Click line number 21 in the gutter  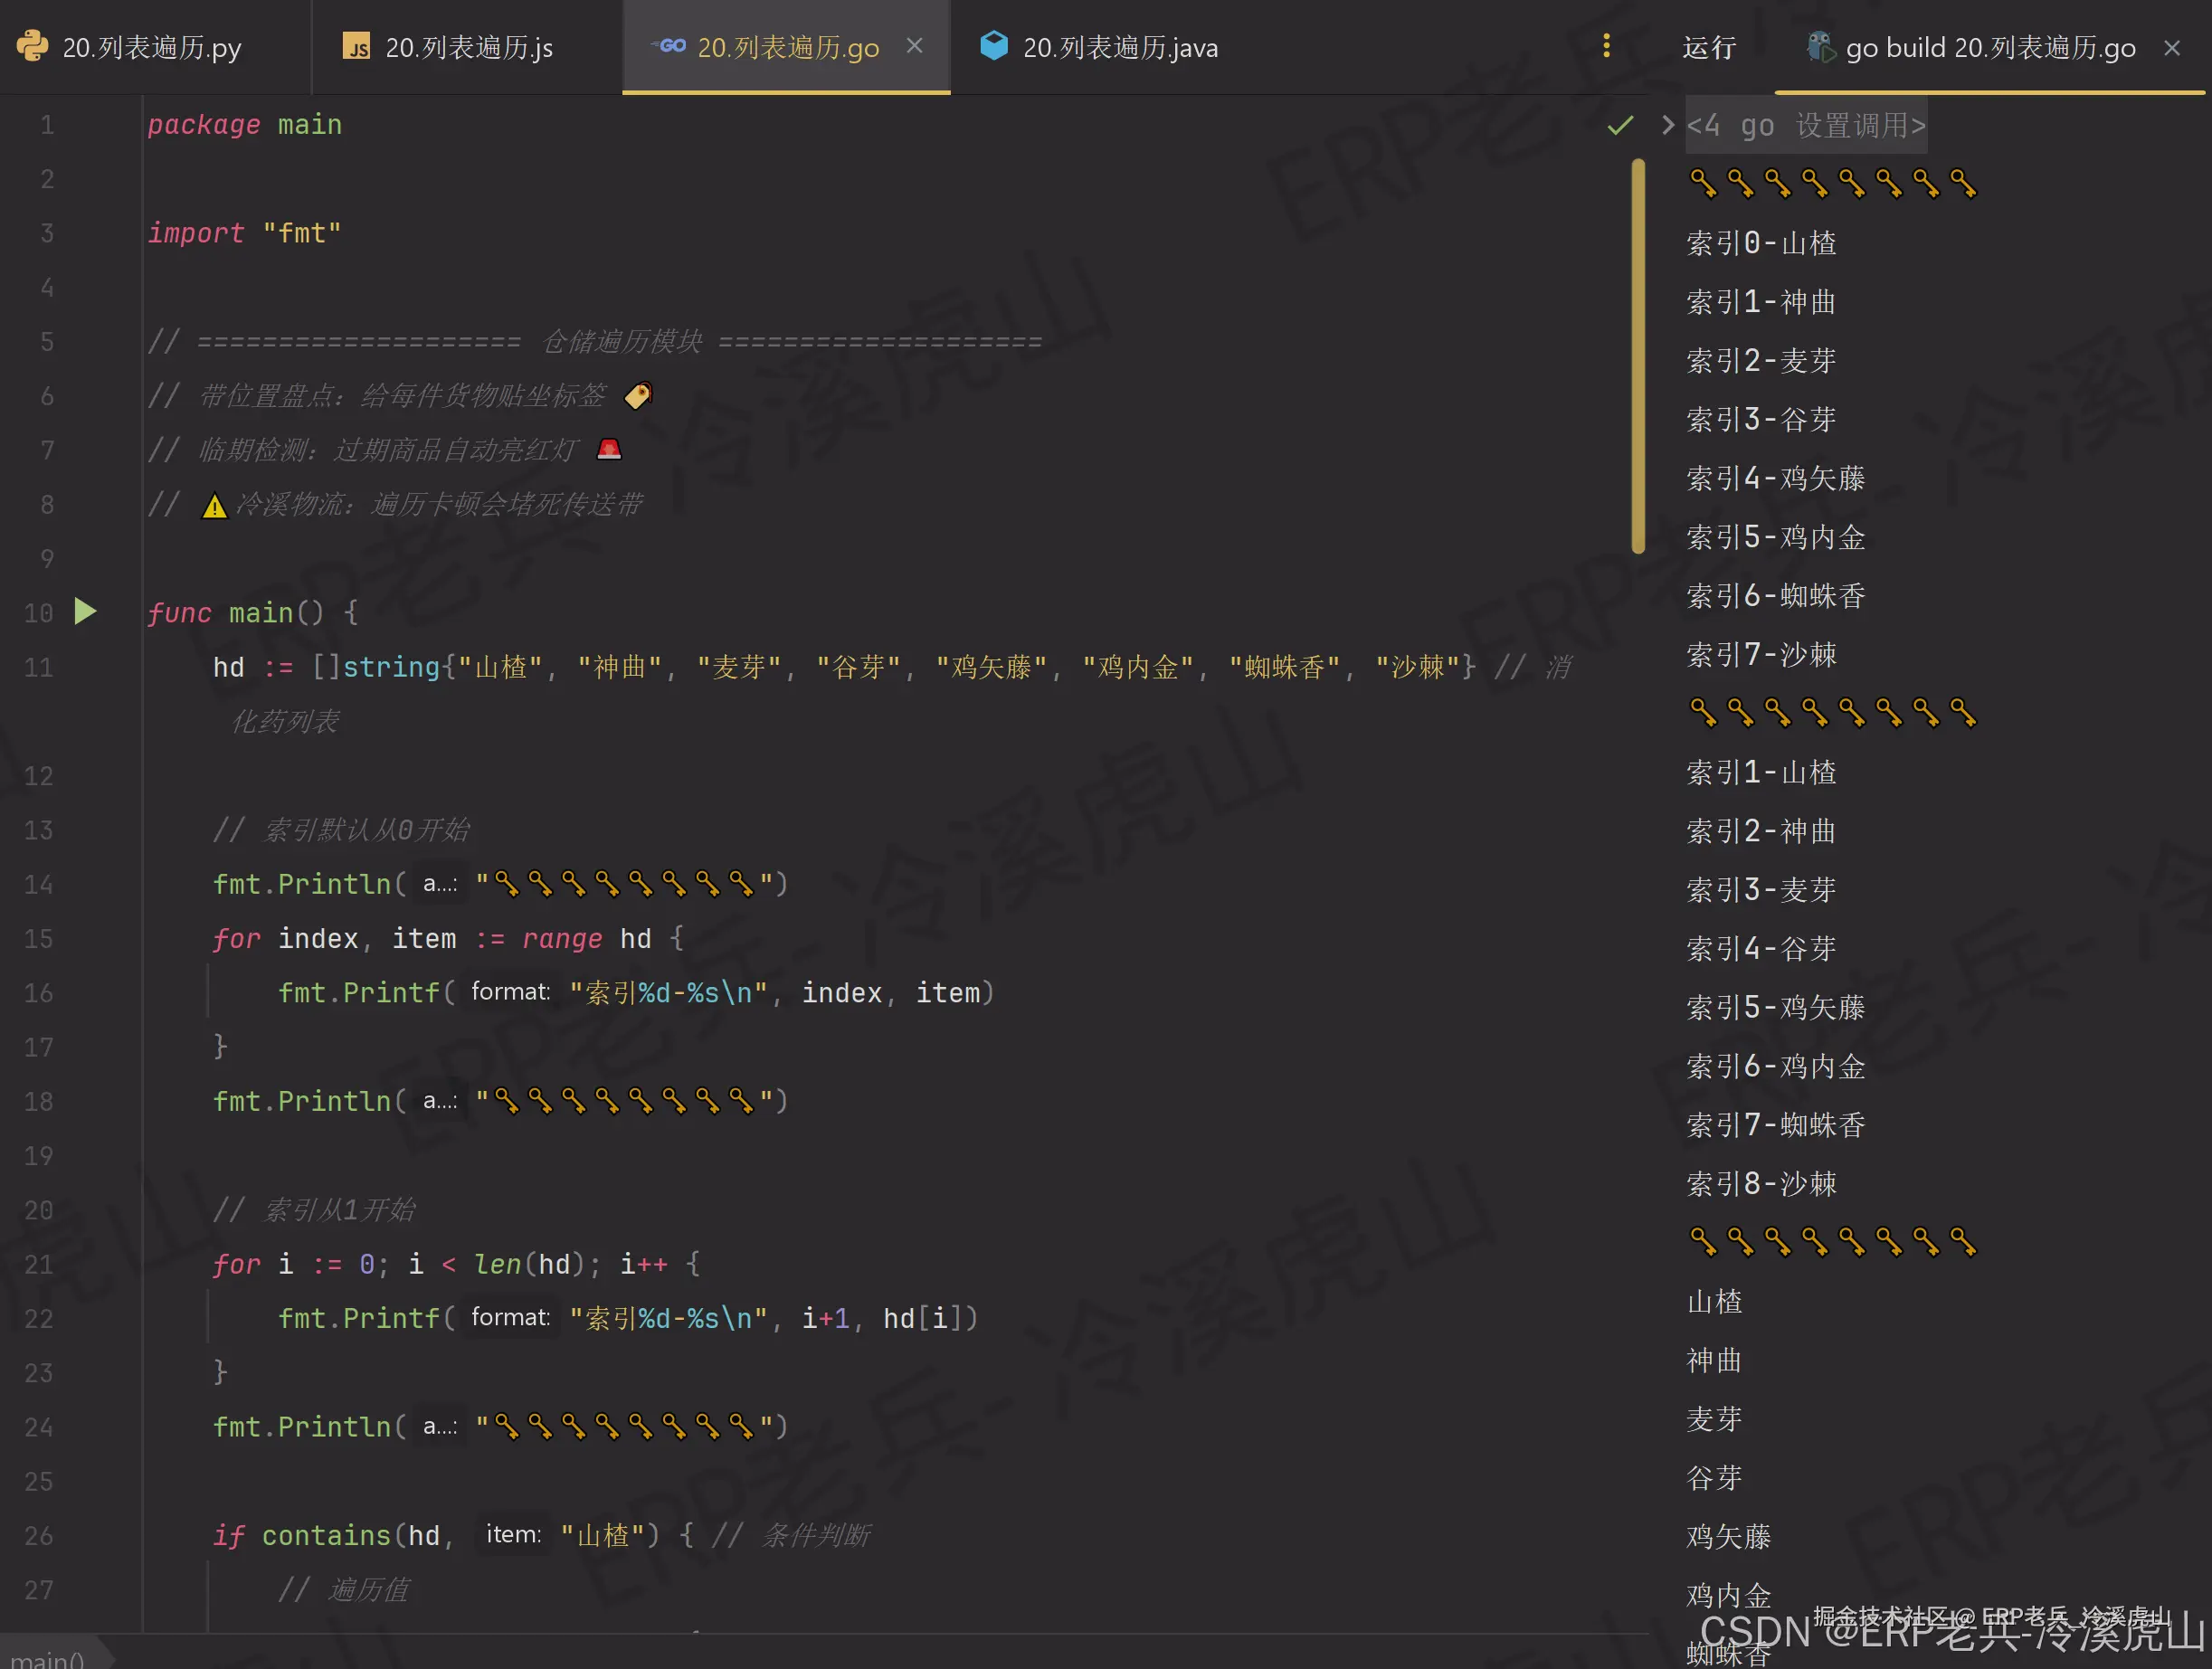[x=38, y=1264]
